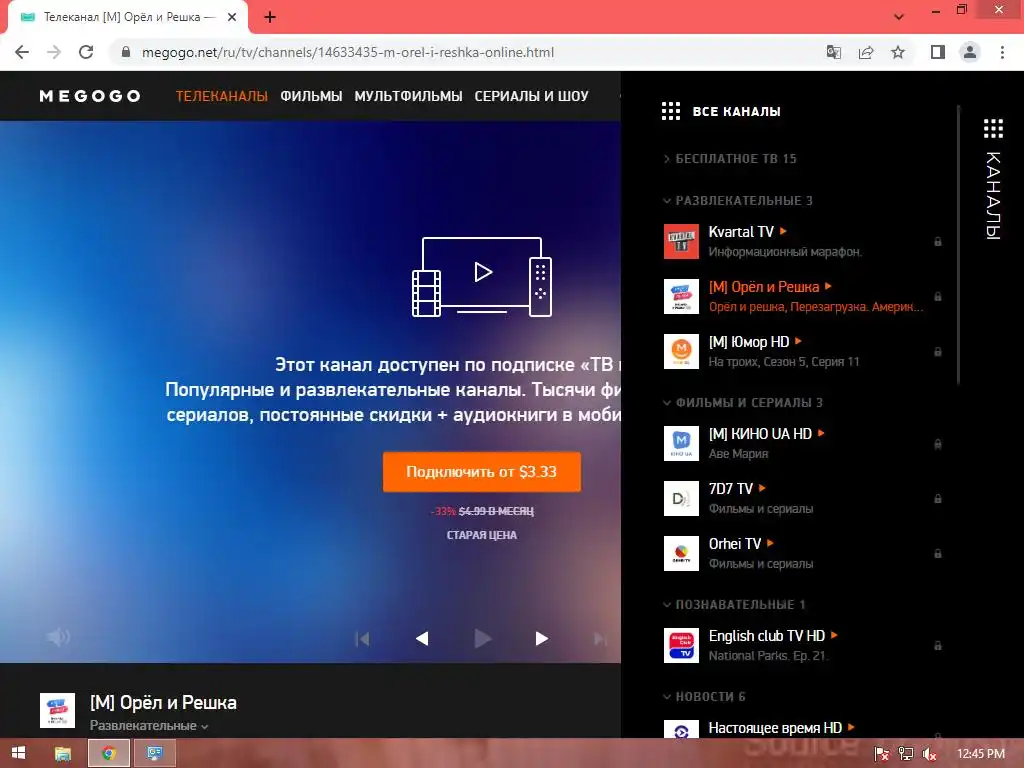Click the Орёл и Решка logo below the player
This screenshot has height=768, width=1024.
[x=57, y=711]
